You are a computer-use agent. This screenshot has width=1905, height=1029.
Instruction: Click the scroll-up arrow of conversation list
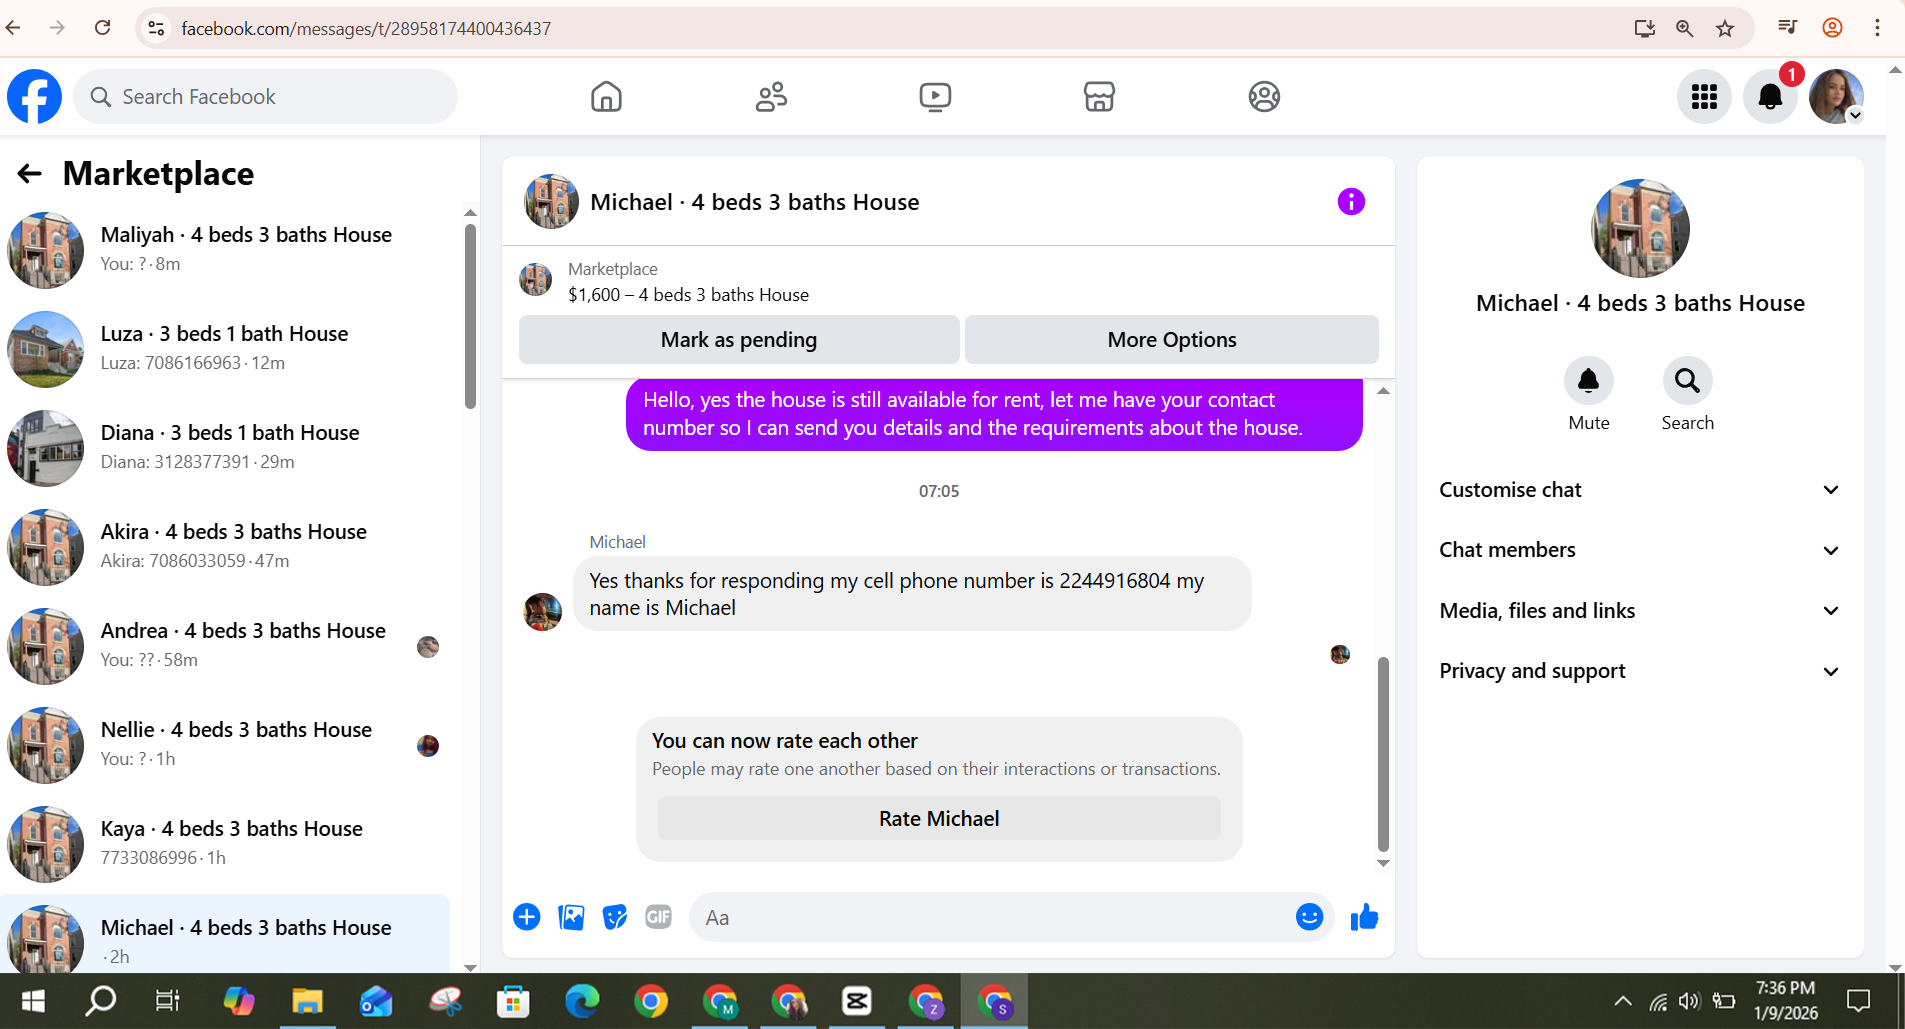click(470, 213)
